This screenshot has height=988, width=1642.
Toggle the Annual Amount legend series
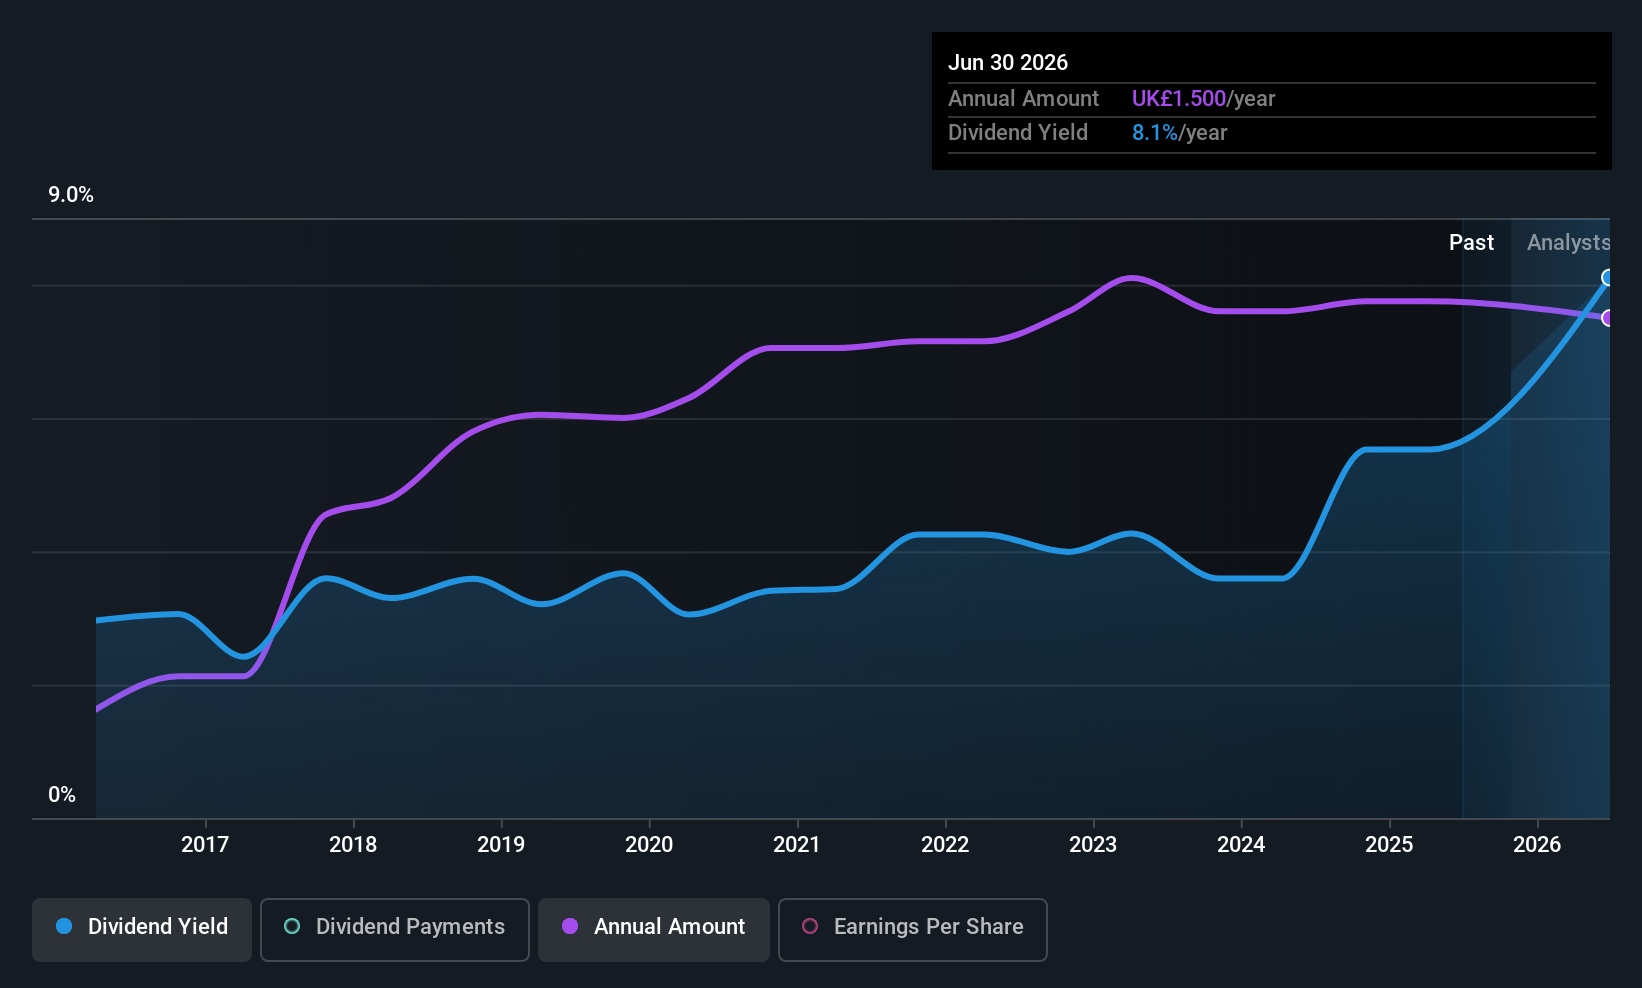point(654,929)
